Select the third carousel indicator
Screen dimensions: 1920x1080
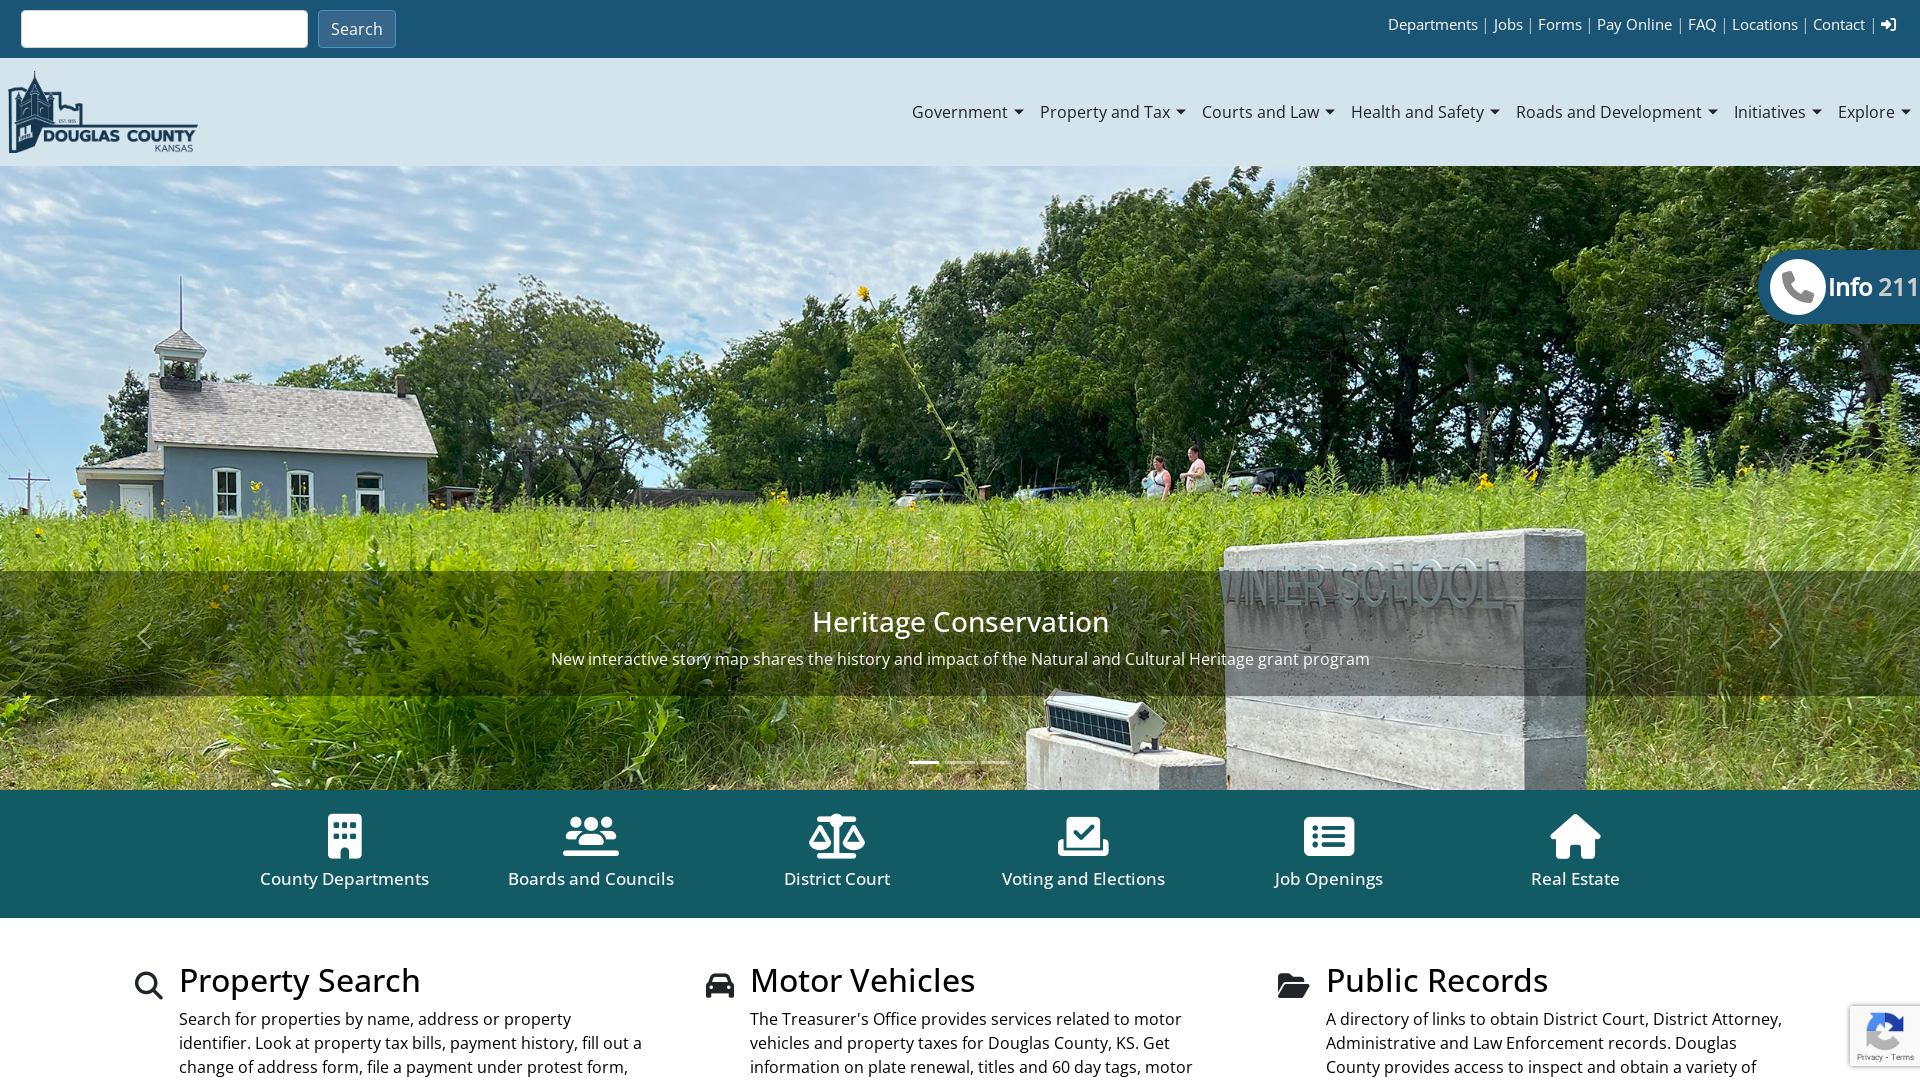pyautogui.click(x=995, y=762)
